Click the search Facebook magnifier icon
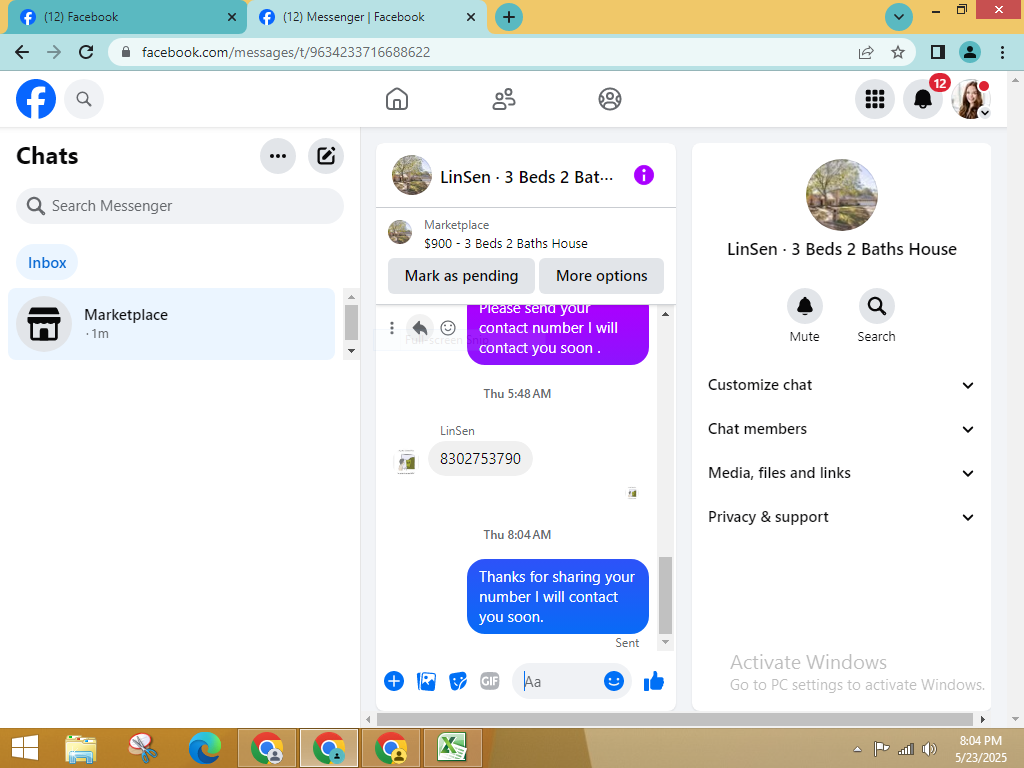Screen dimensions: 1024x768 click(x=84, y=99)
